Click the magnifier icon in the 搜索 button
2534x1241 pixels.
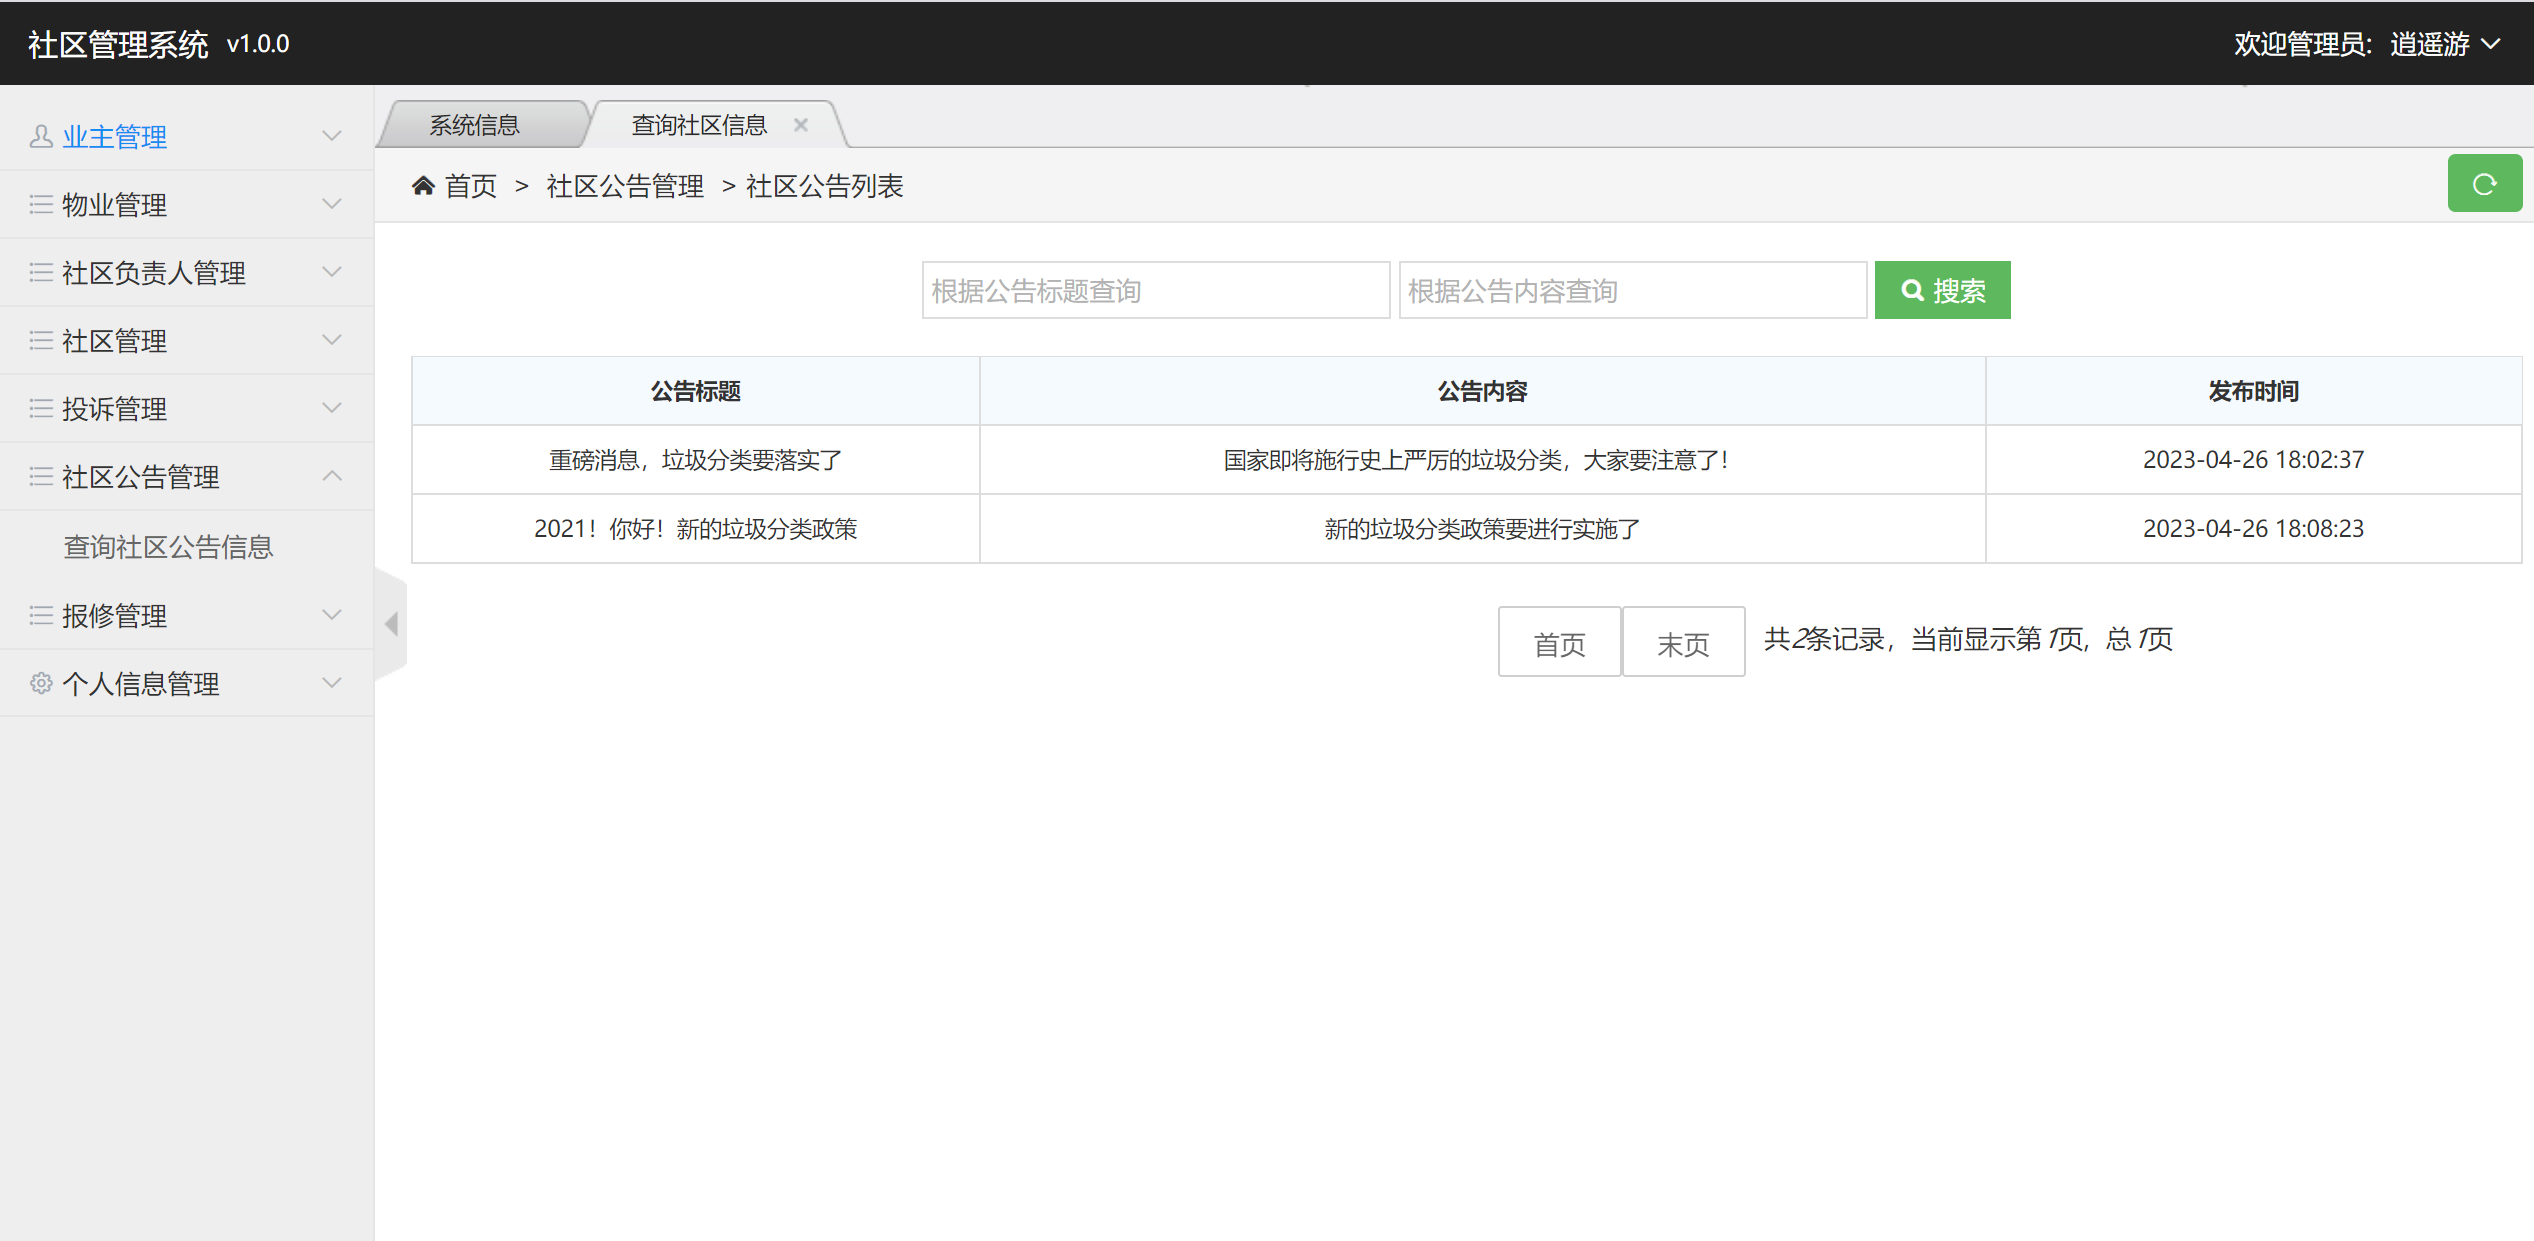pos(1913,290)
